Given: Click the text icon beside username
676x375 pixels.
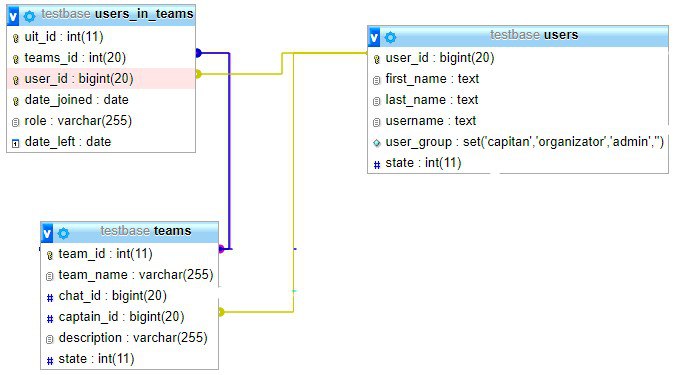Looking at the screenshot, I should tap(376, 122).
